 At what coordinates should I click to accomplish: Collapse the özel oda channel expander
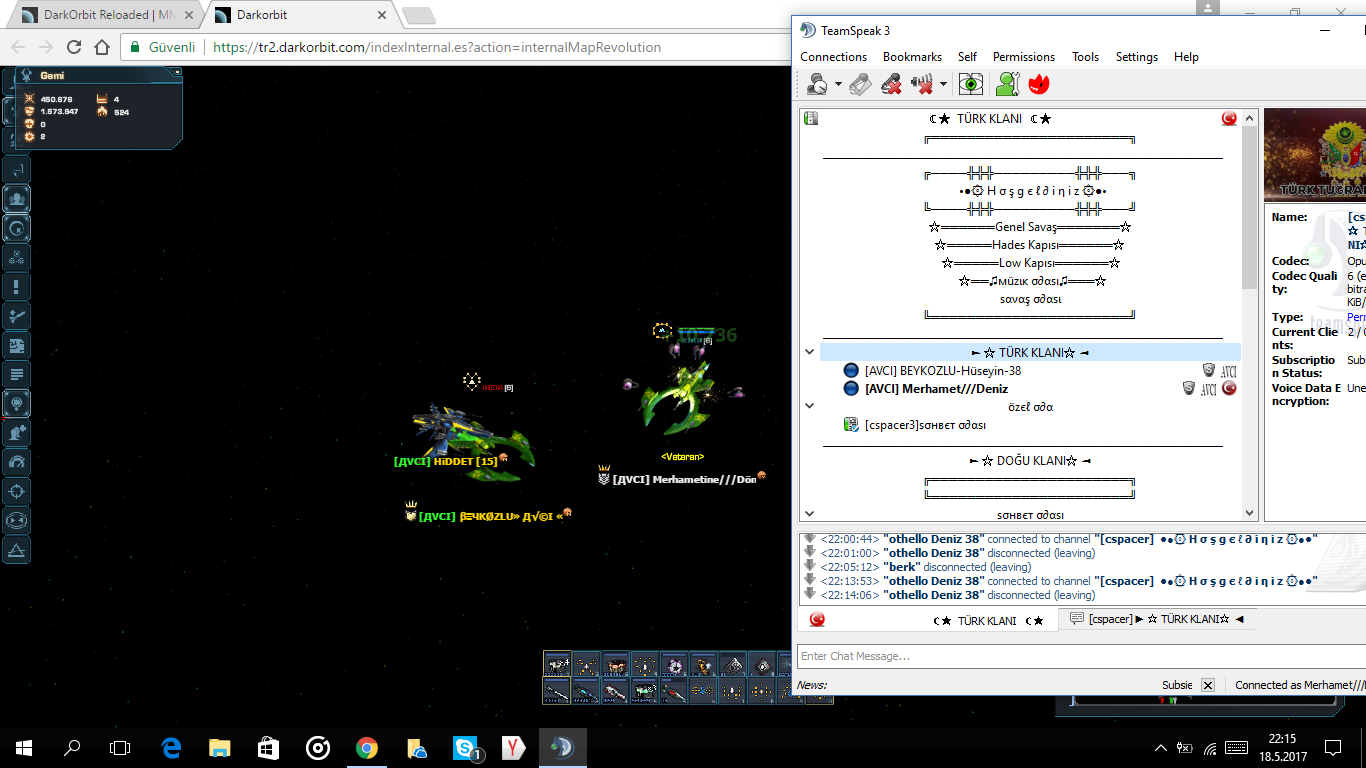(x=810, y=406)
